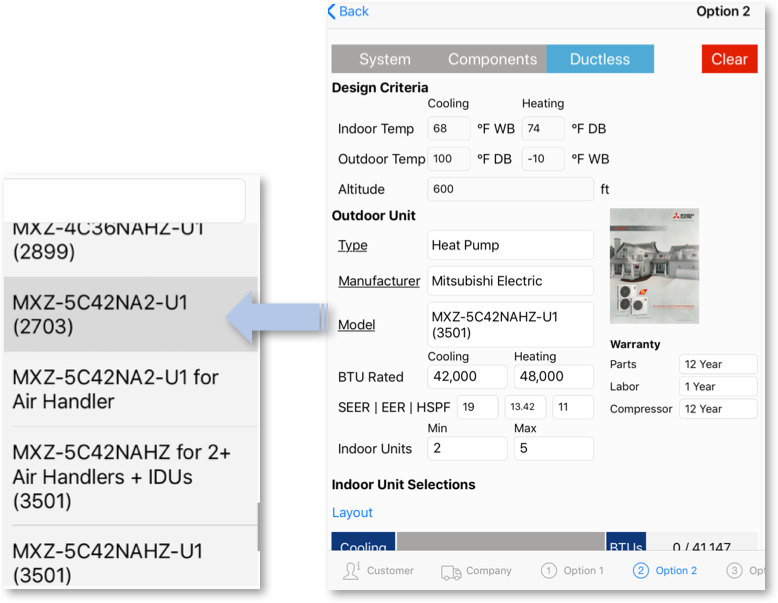Open the Model dropdown MXZ-5C42NAHZ-U1

(x=510, y=325)
